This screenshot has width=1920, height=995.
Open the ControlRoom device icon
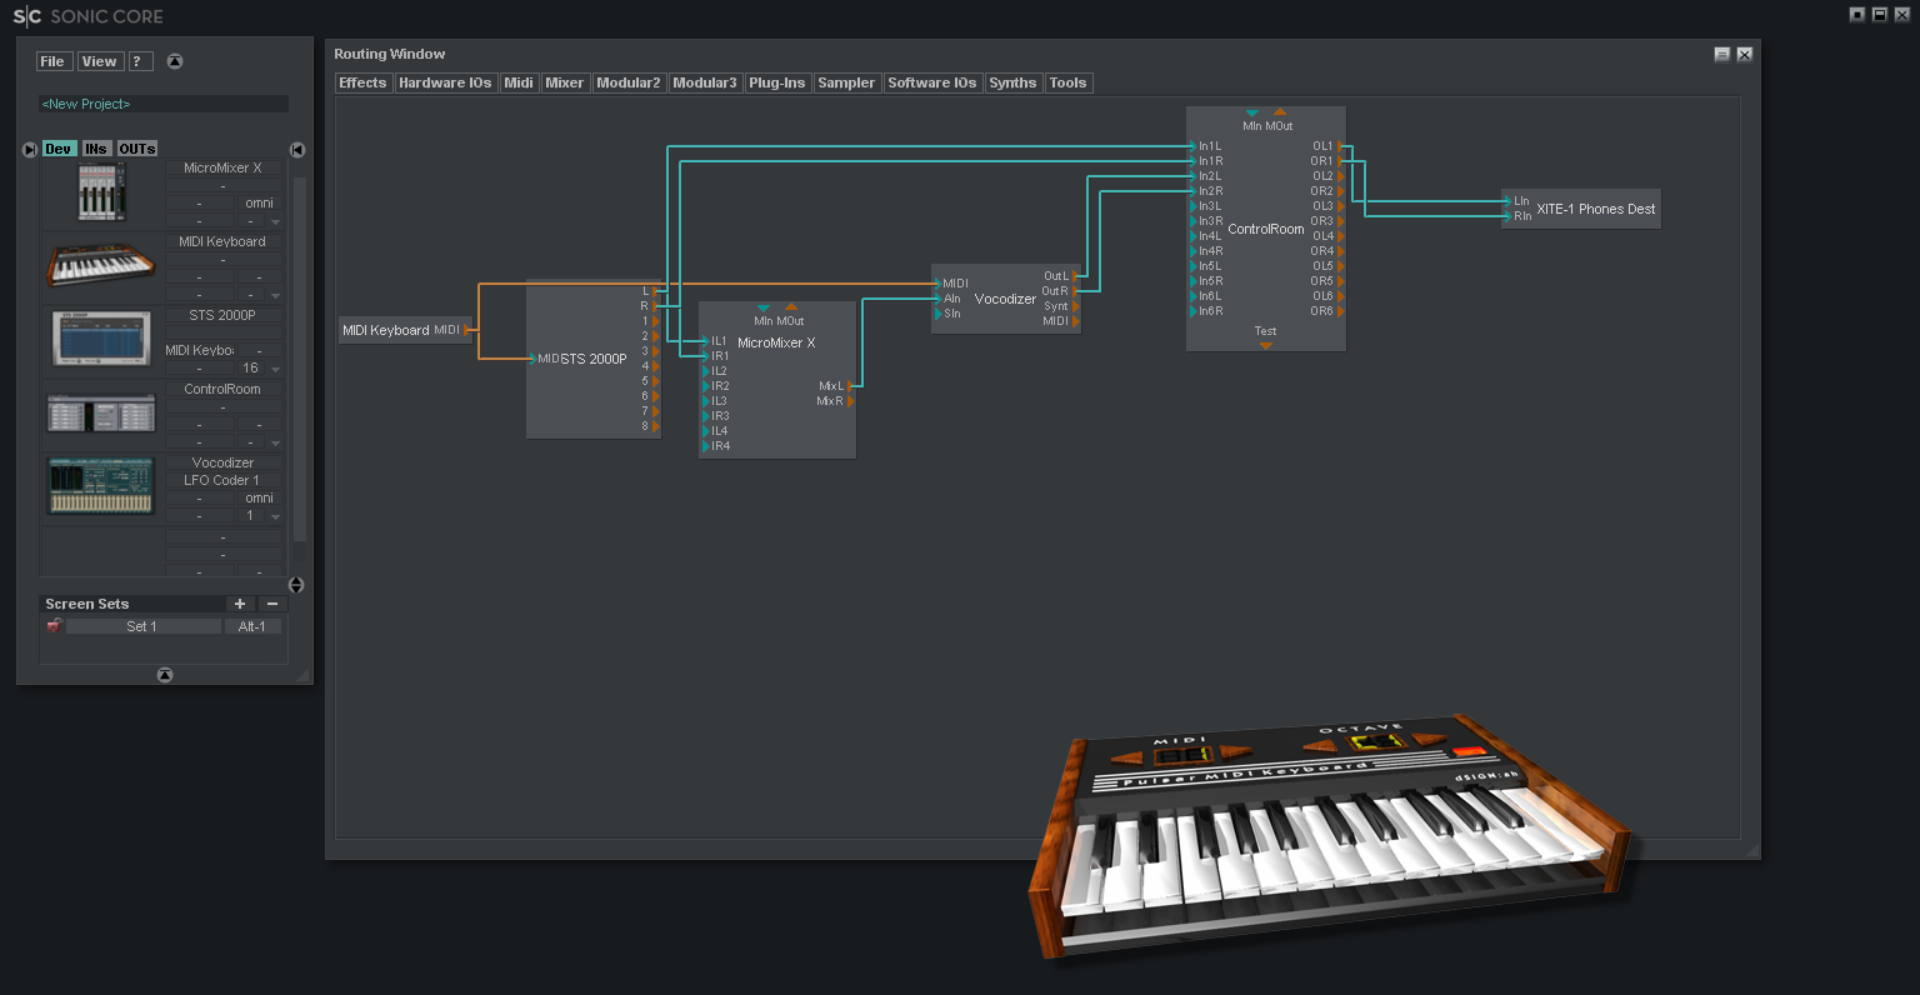[x=99, y=412]
